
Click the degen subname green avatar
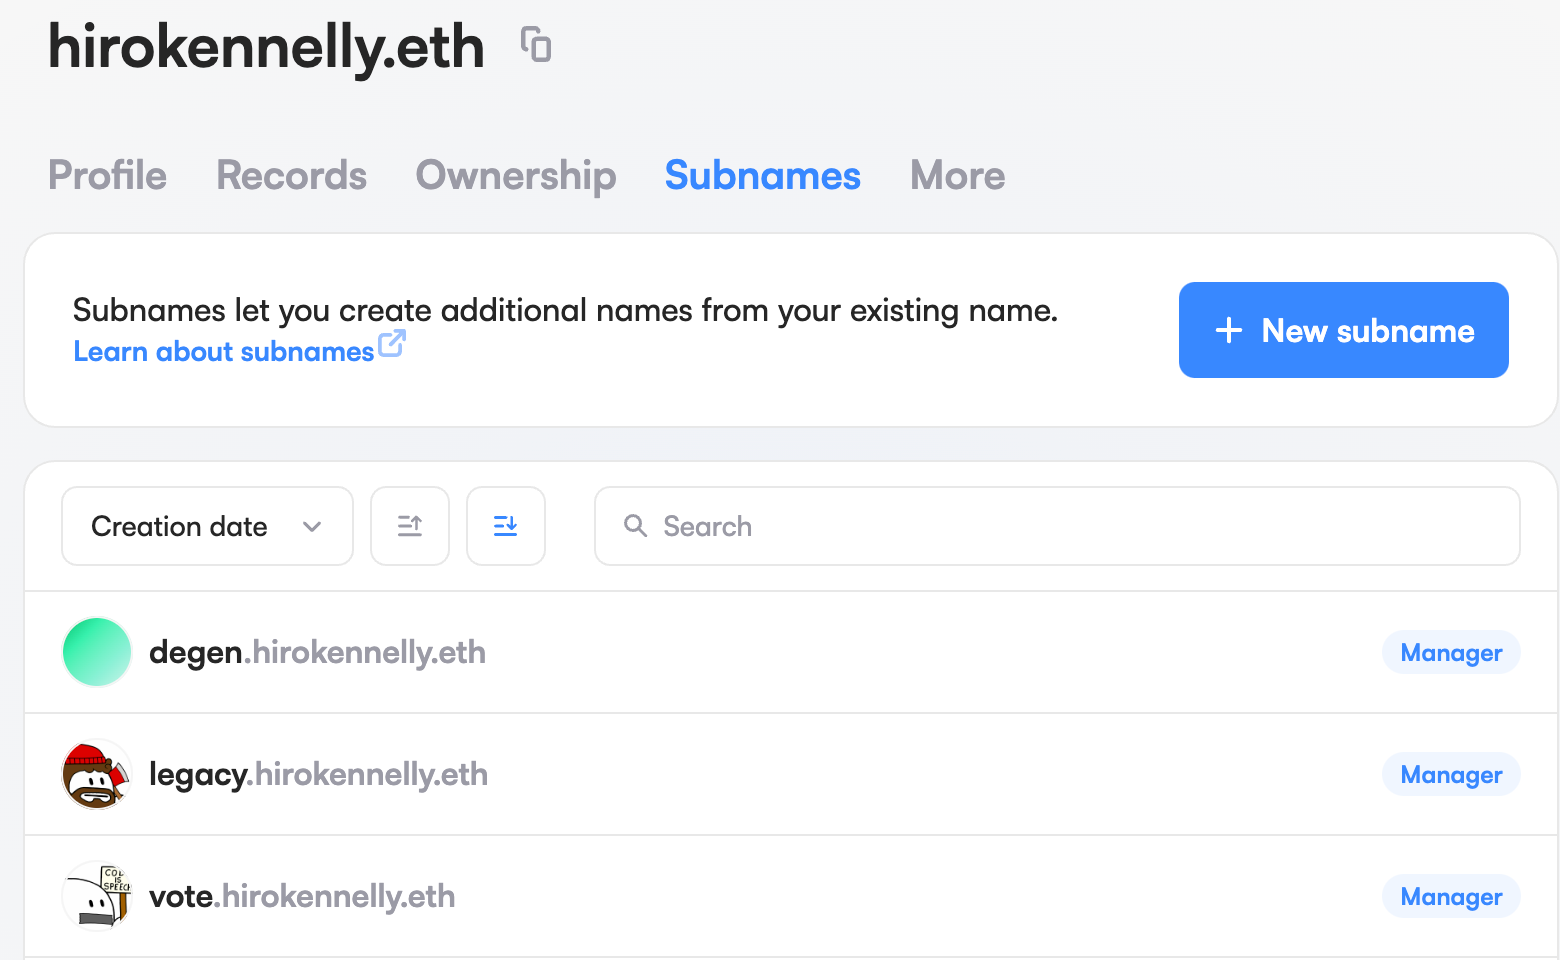click(x=97, y=652)
